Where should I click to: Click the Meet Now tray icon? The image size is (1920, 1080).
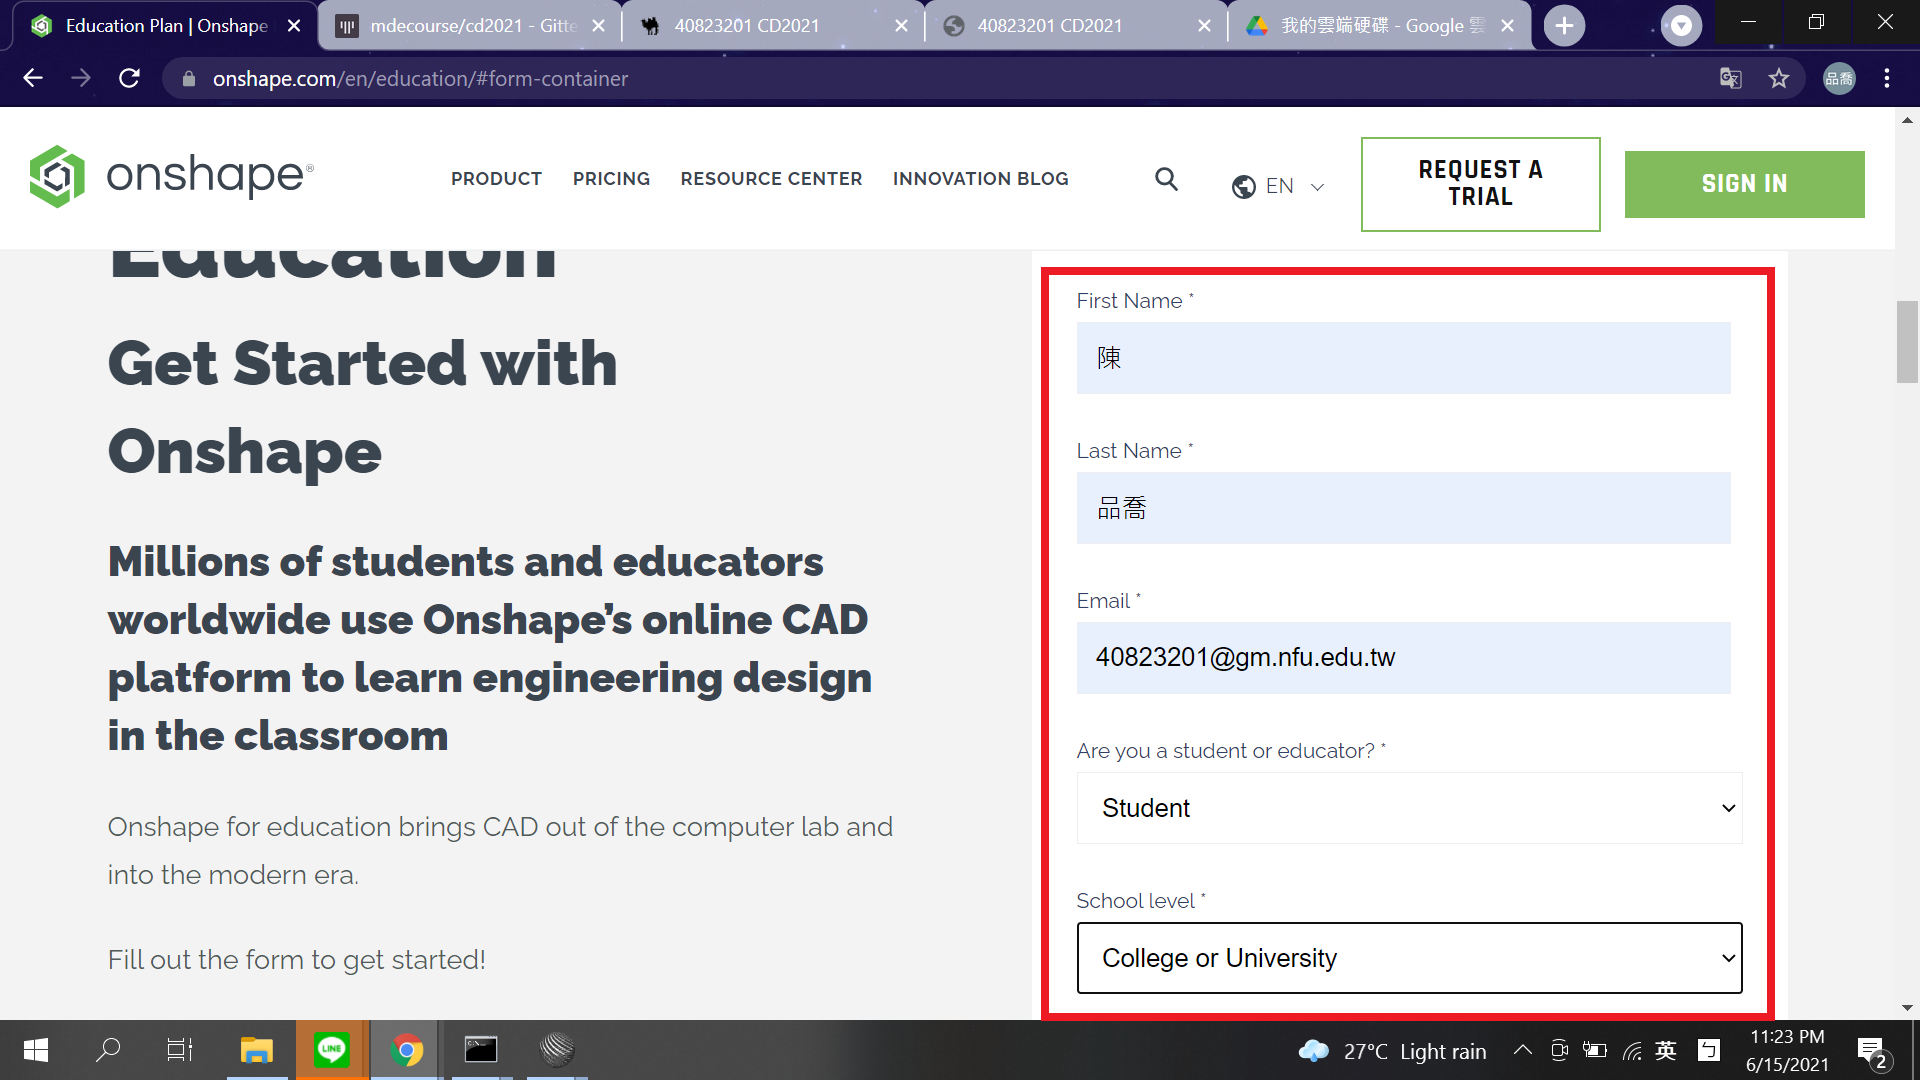tap(1559, 1050)
